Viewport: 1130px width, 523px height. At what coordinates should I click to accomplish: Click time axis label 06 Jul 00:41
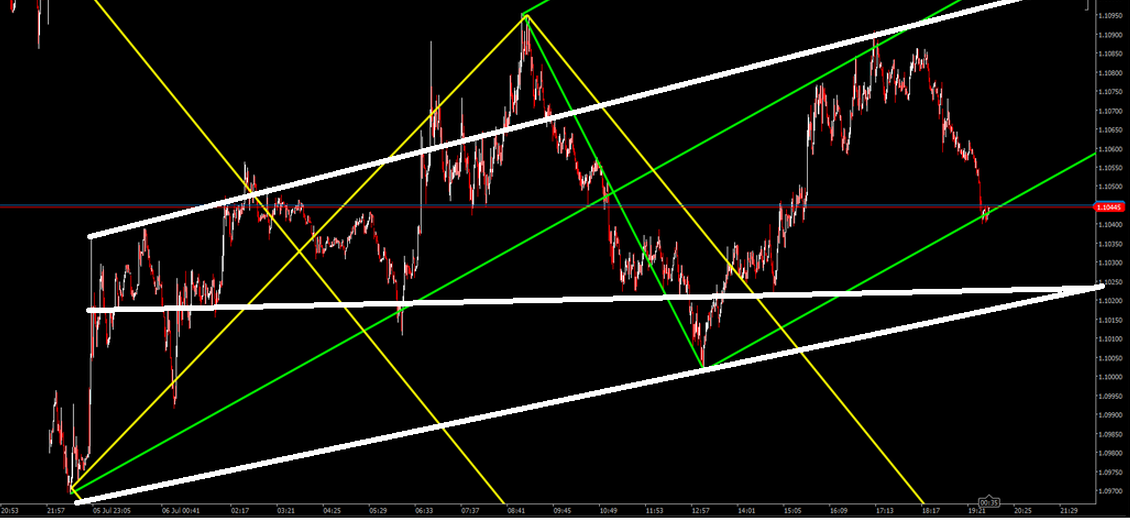[181, 510]
